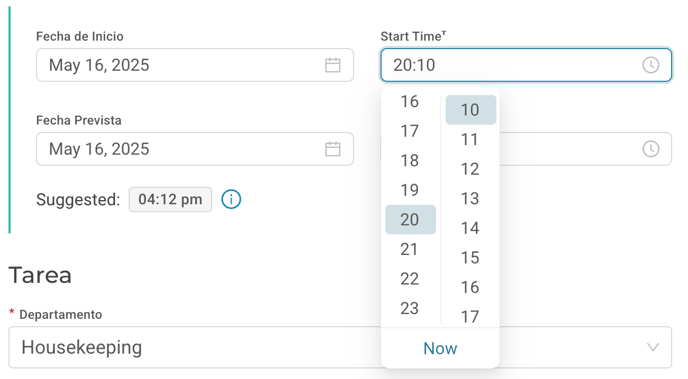This screenshot has width=688, height=379.
Task: Click the Now link in time picker
Action: tap(440, 348)
